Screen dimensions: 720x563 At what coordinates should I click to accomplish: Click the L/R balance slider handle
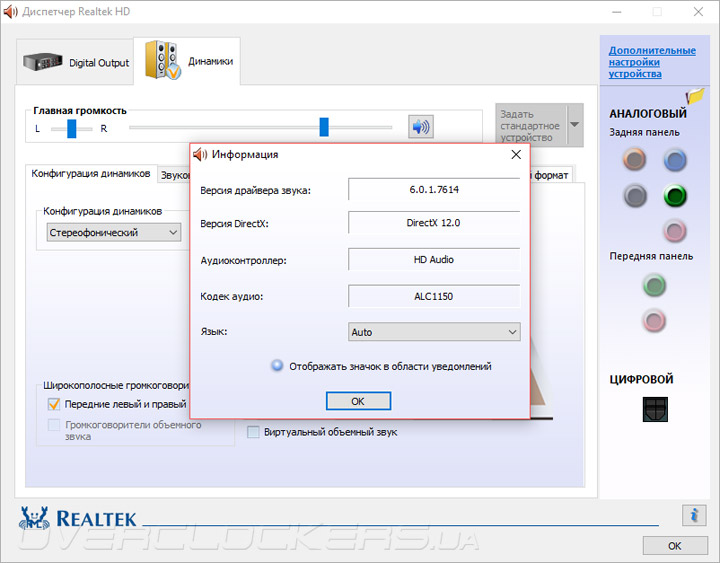pos(72,128)
